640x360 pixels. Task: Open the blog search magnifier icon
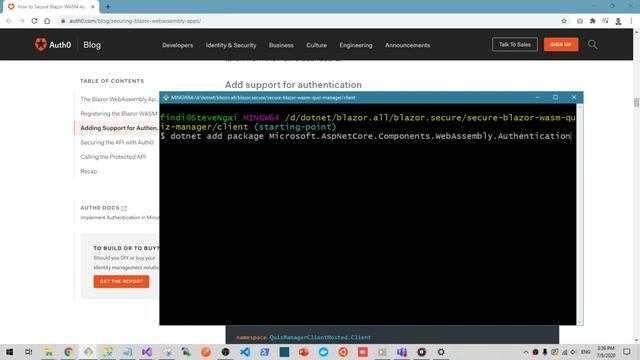pyautogui.click(x=593, y=45)
